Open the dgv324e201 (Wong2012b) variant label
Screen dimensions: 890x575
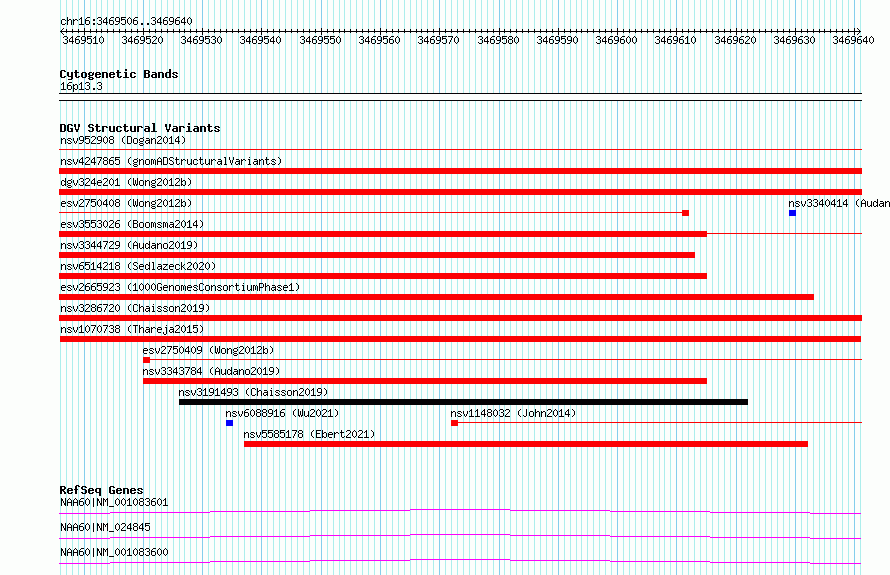[126, 182]
